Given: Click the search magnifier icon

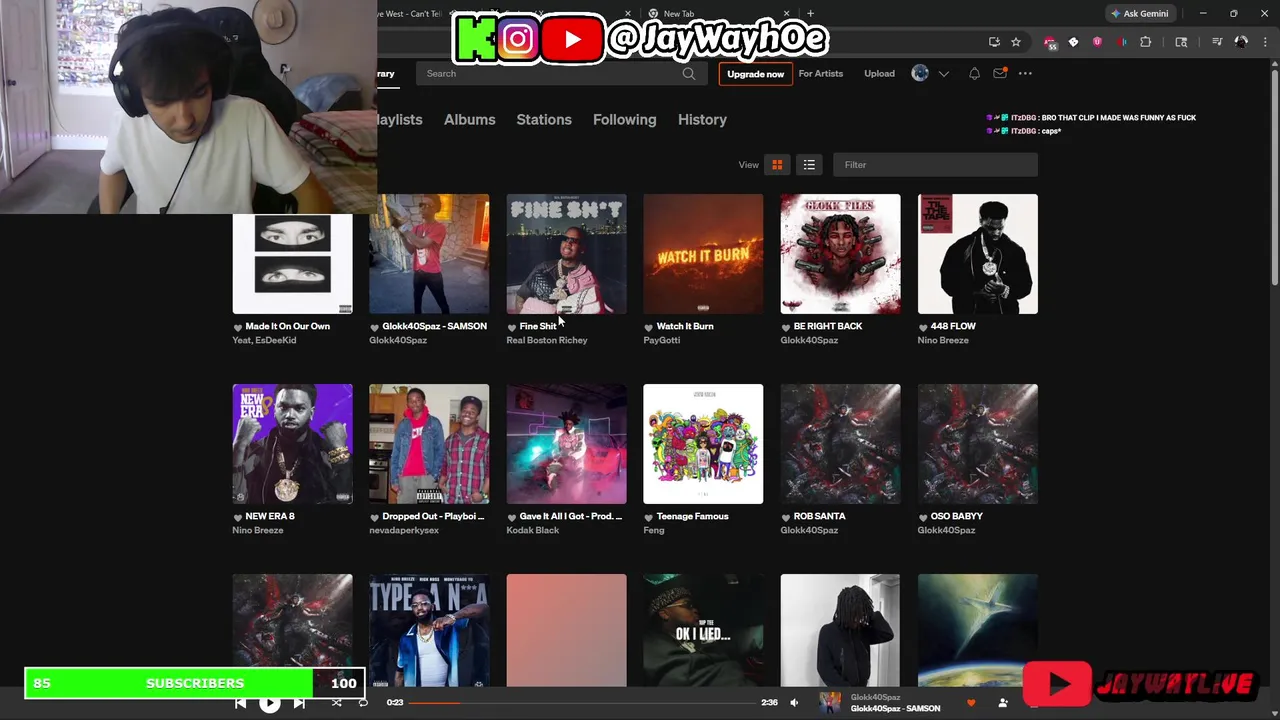Looking at the screenshot, I should (688, 73).
